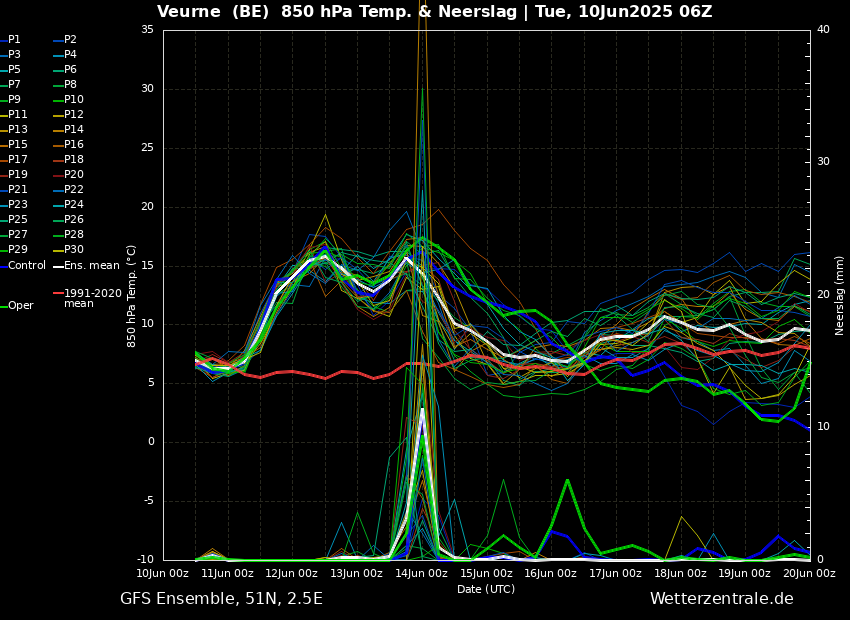
Task: Click legend entry P14
Action: tap(68, 130)
